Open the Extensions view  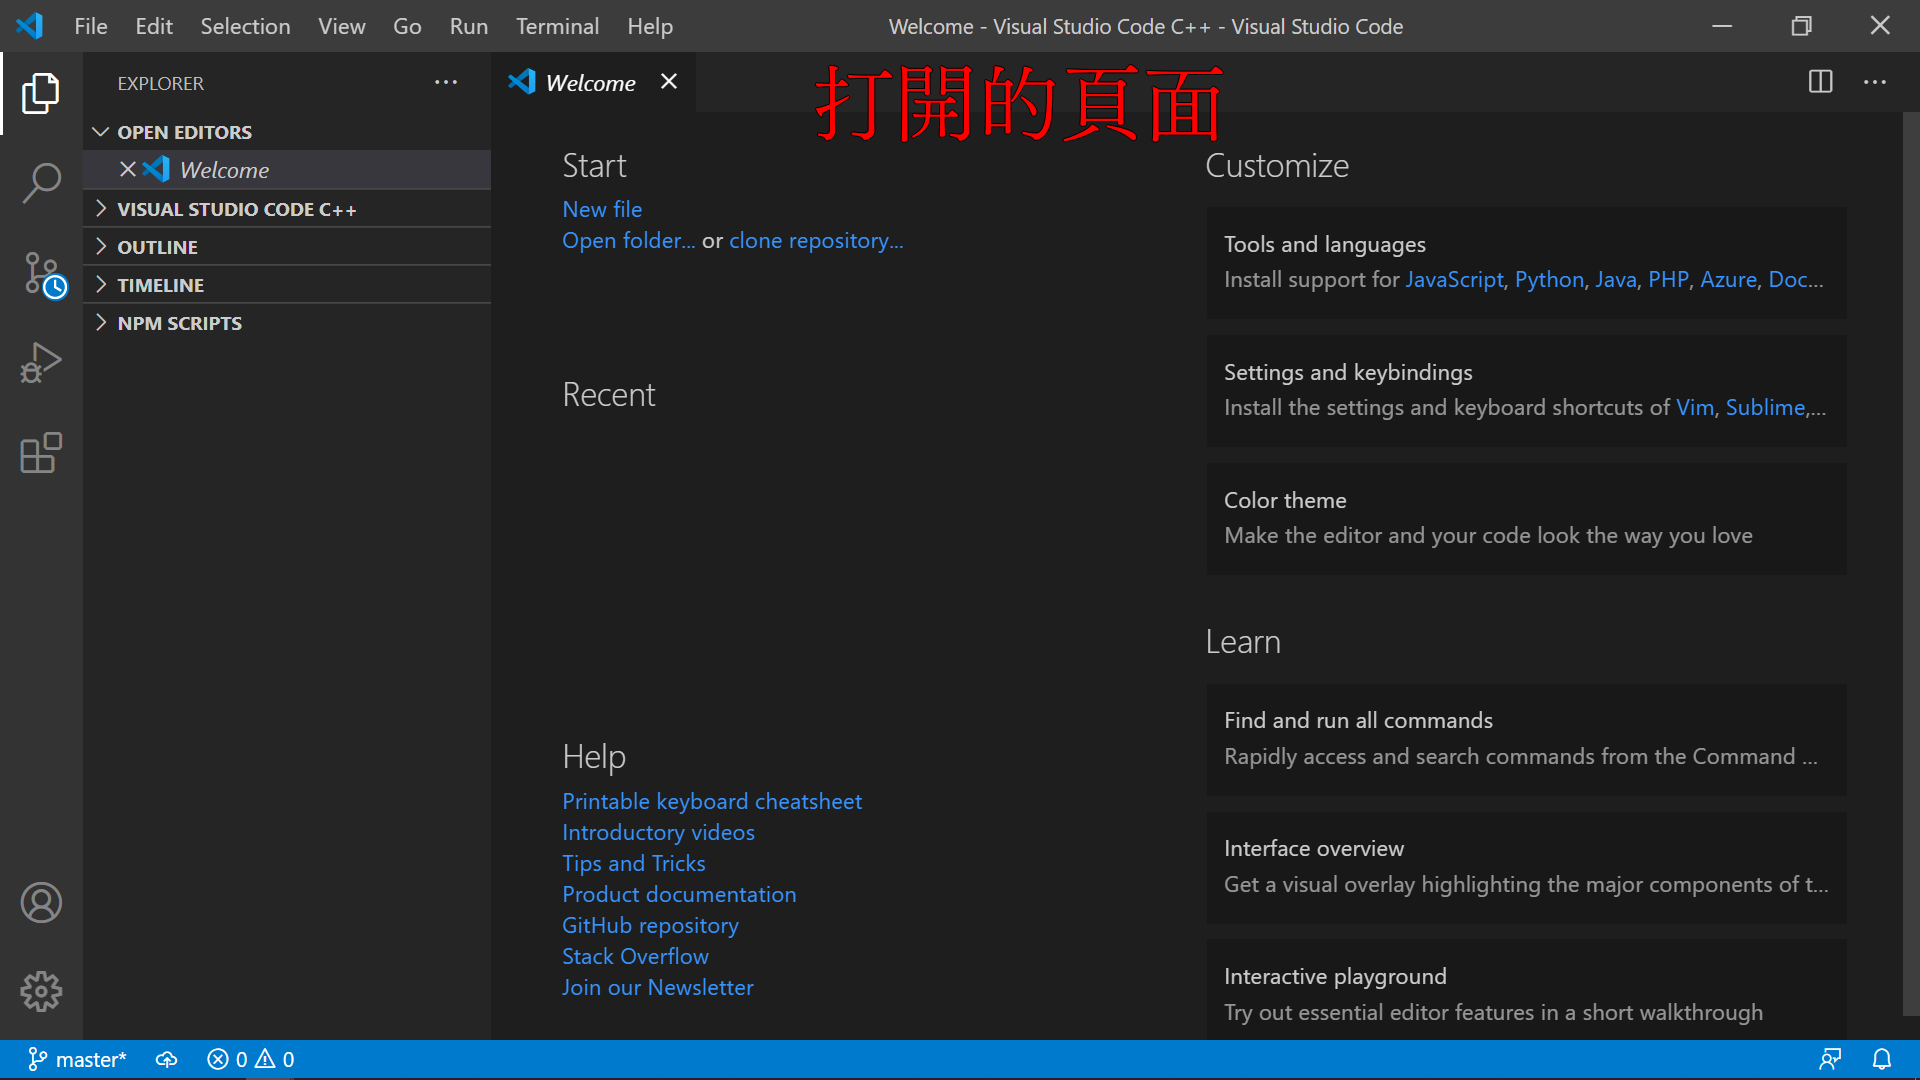coord(41,453)
